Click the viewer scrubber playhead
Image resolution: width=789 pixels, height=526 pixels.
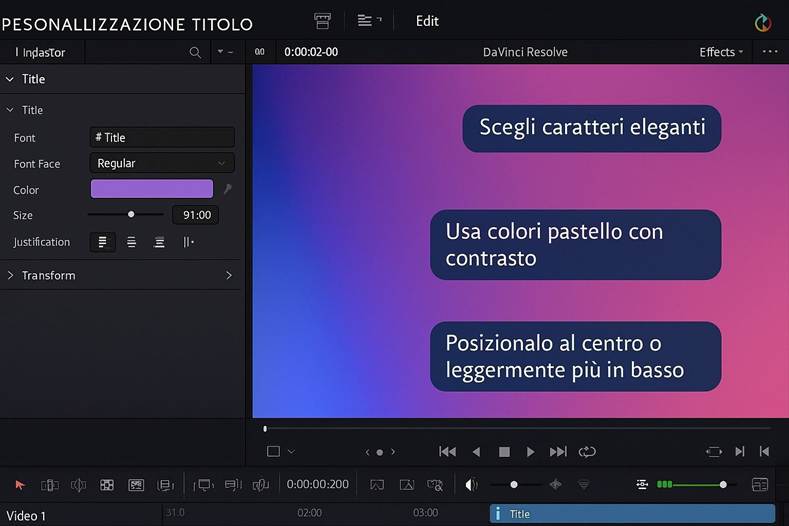[265, 429]
